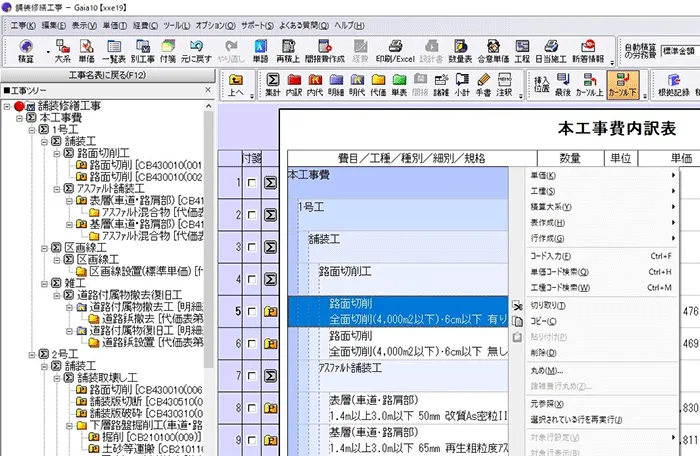
Task: Click the 工事ツリー scroll up arrow
Action: [208, 106]
